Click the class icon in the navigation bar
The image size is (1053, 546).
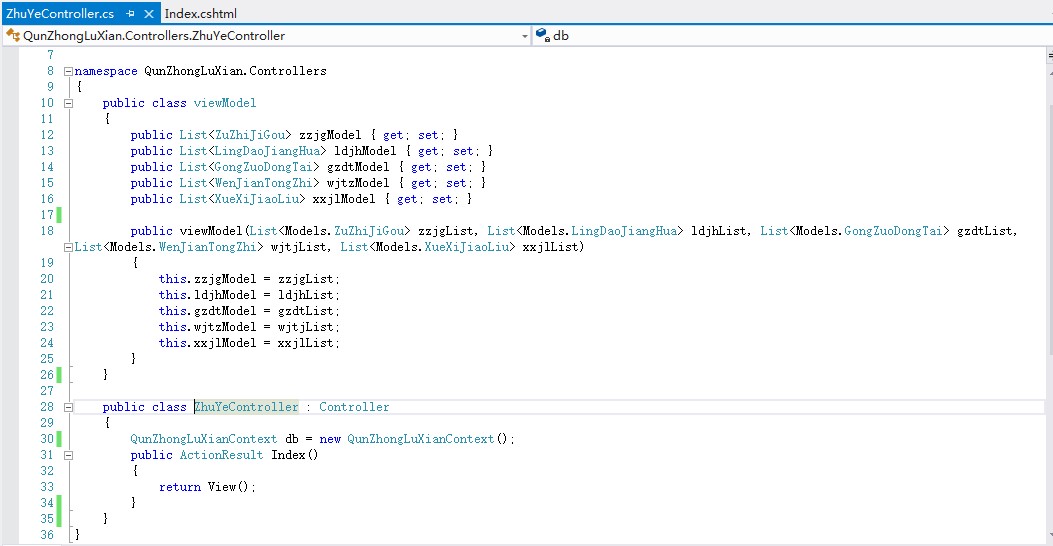(x=12, y=35)
